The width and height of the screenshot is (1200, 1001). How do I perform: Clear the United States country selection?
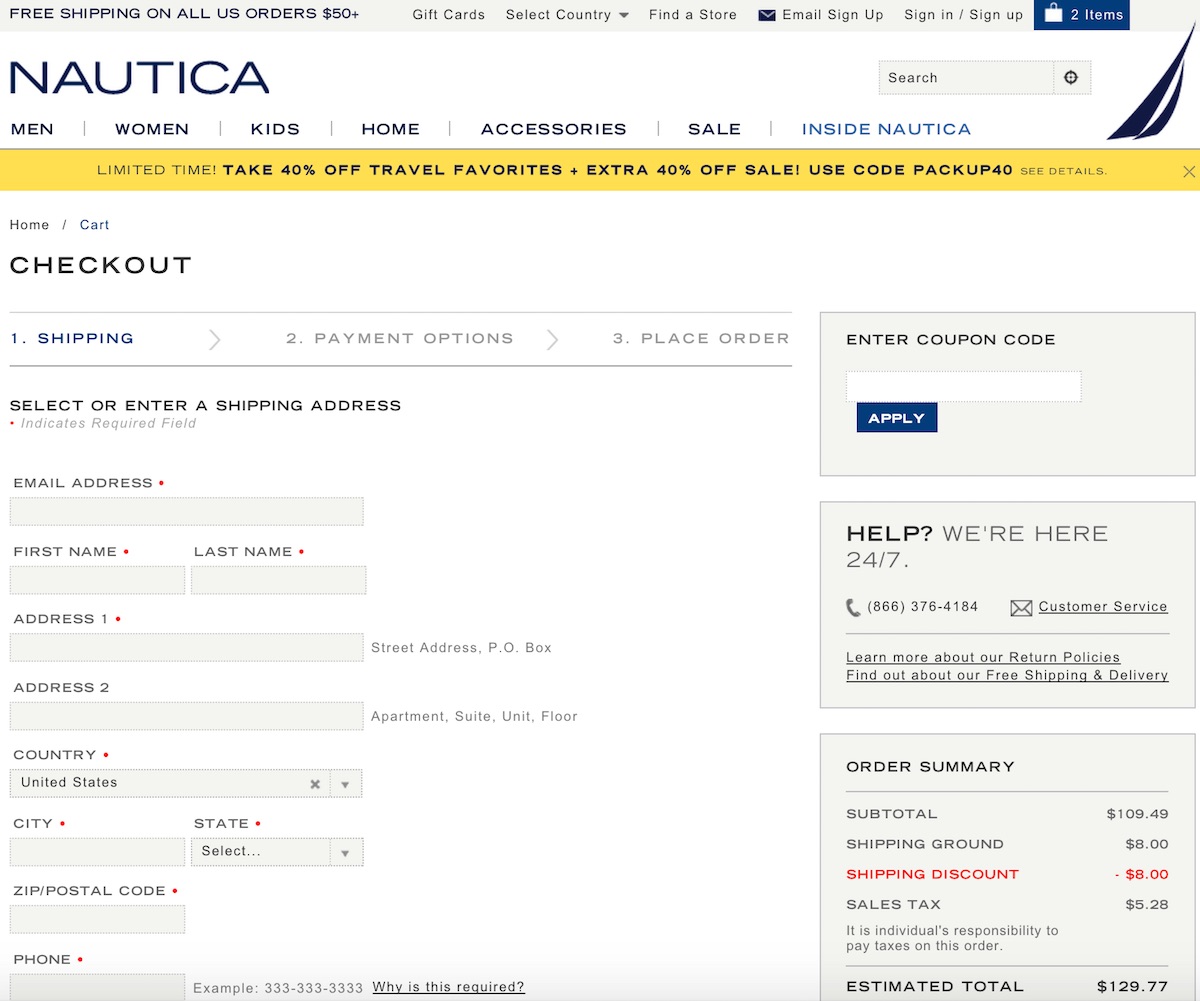click(315, 784)
